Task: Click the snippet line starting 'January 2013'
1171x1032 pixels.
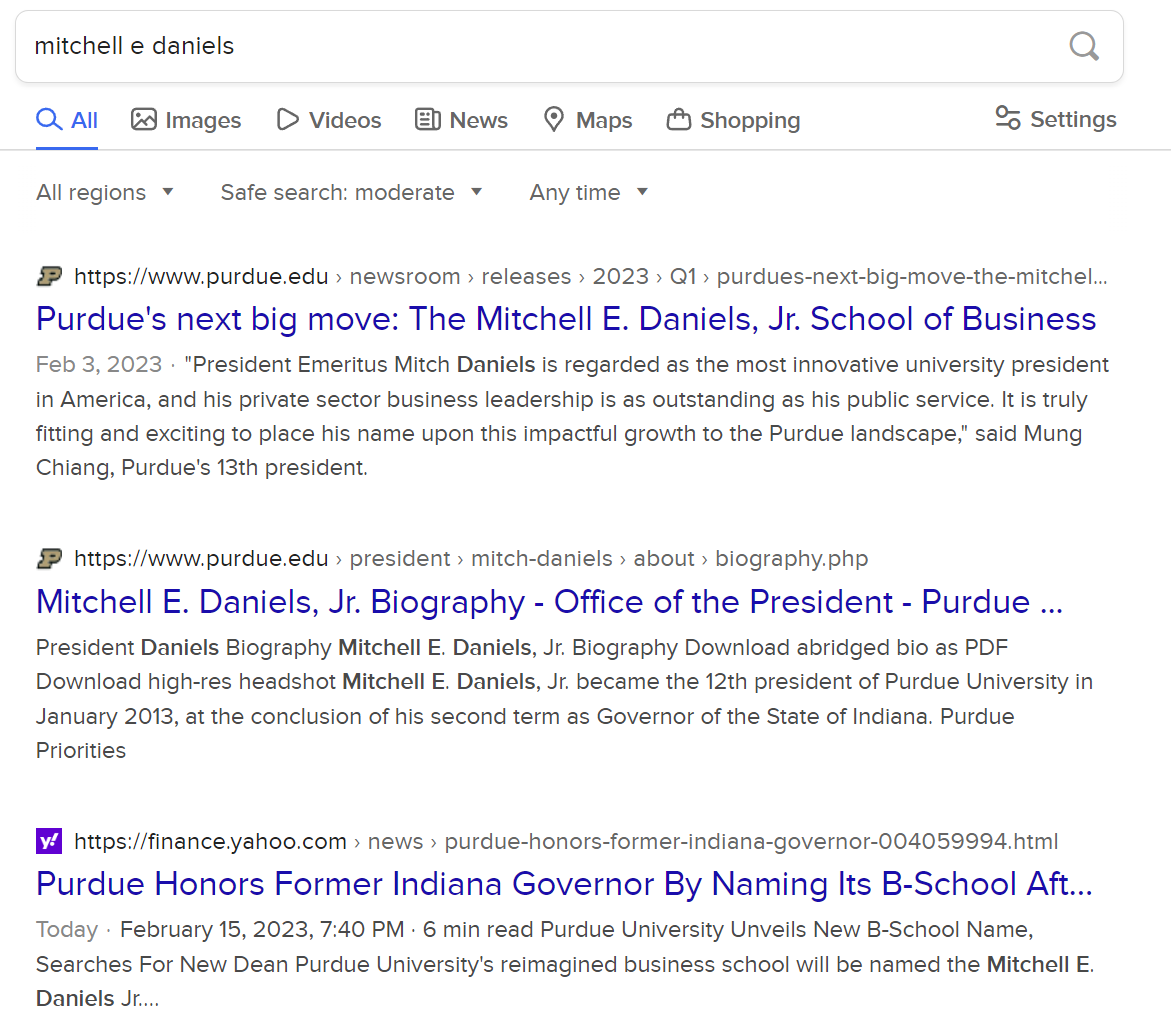Action: click(525, 716)
